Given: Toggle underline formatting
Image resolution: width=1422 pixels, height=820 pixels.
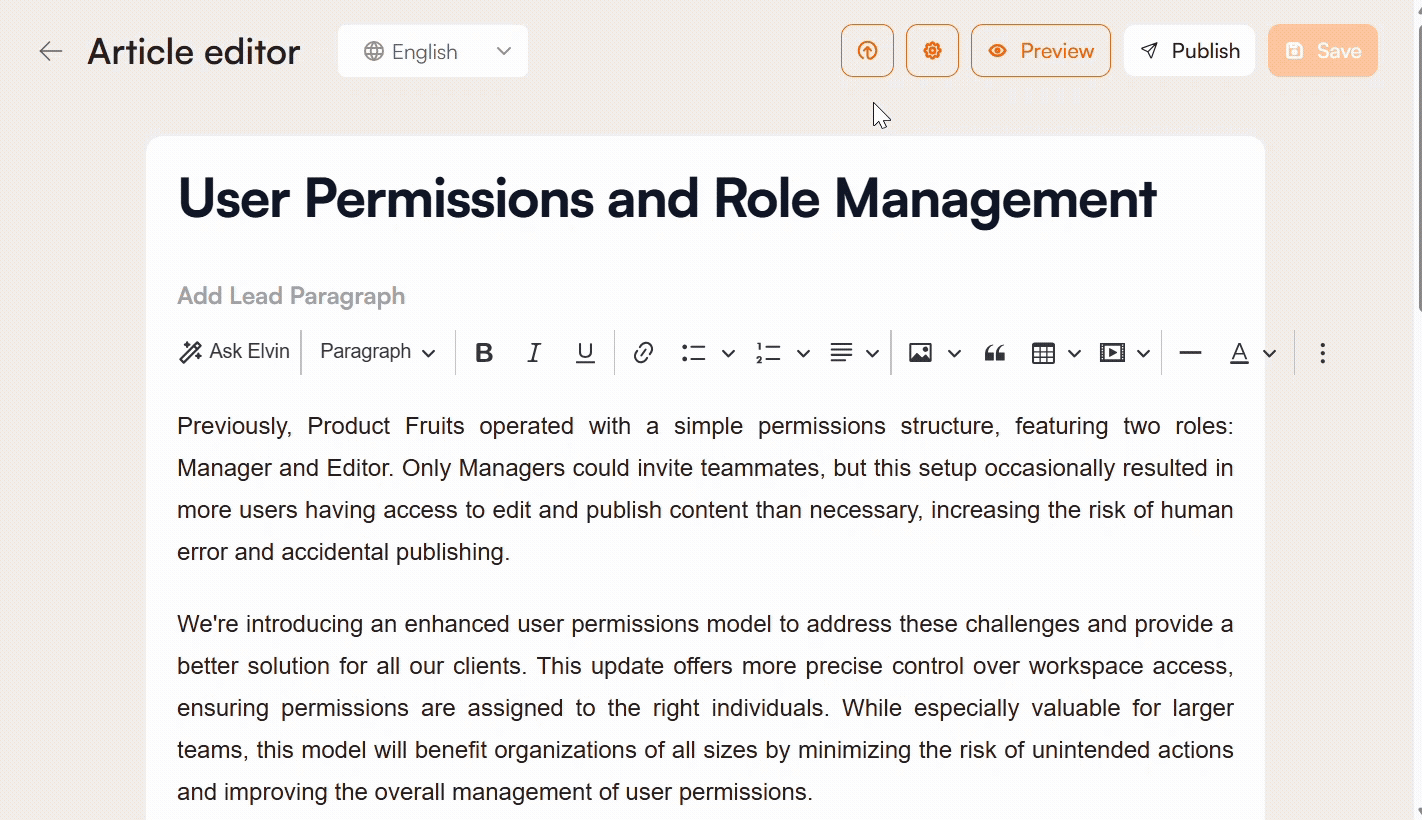Looking at the screenshot, I should (x=585, y=353).
